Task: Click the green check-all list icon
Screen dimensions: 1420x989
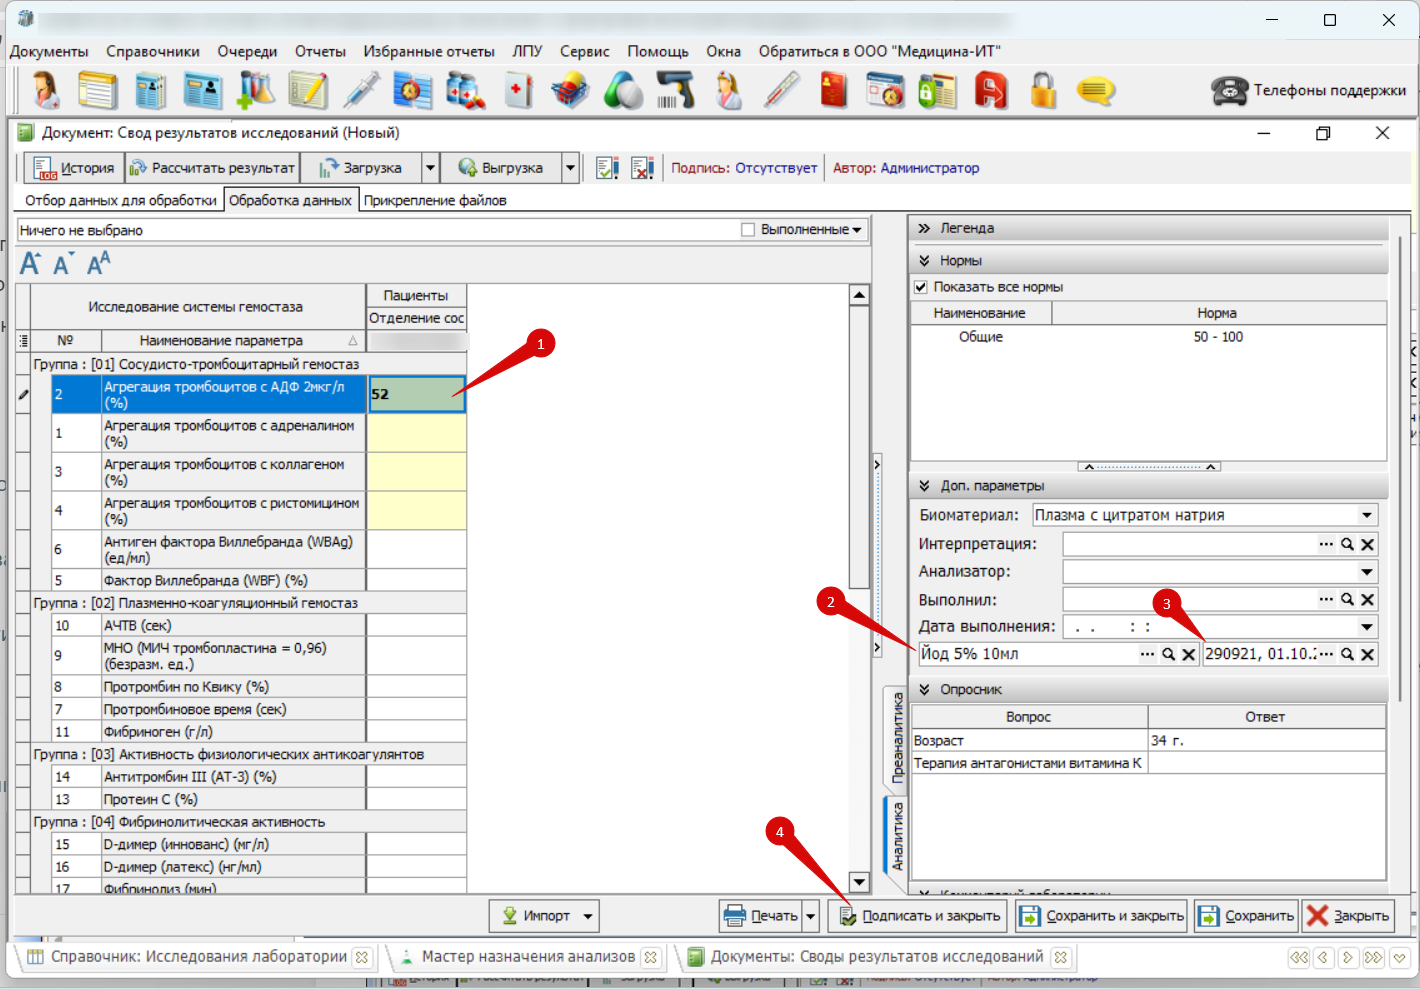Action: pos(607,168)
